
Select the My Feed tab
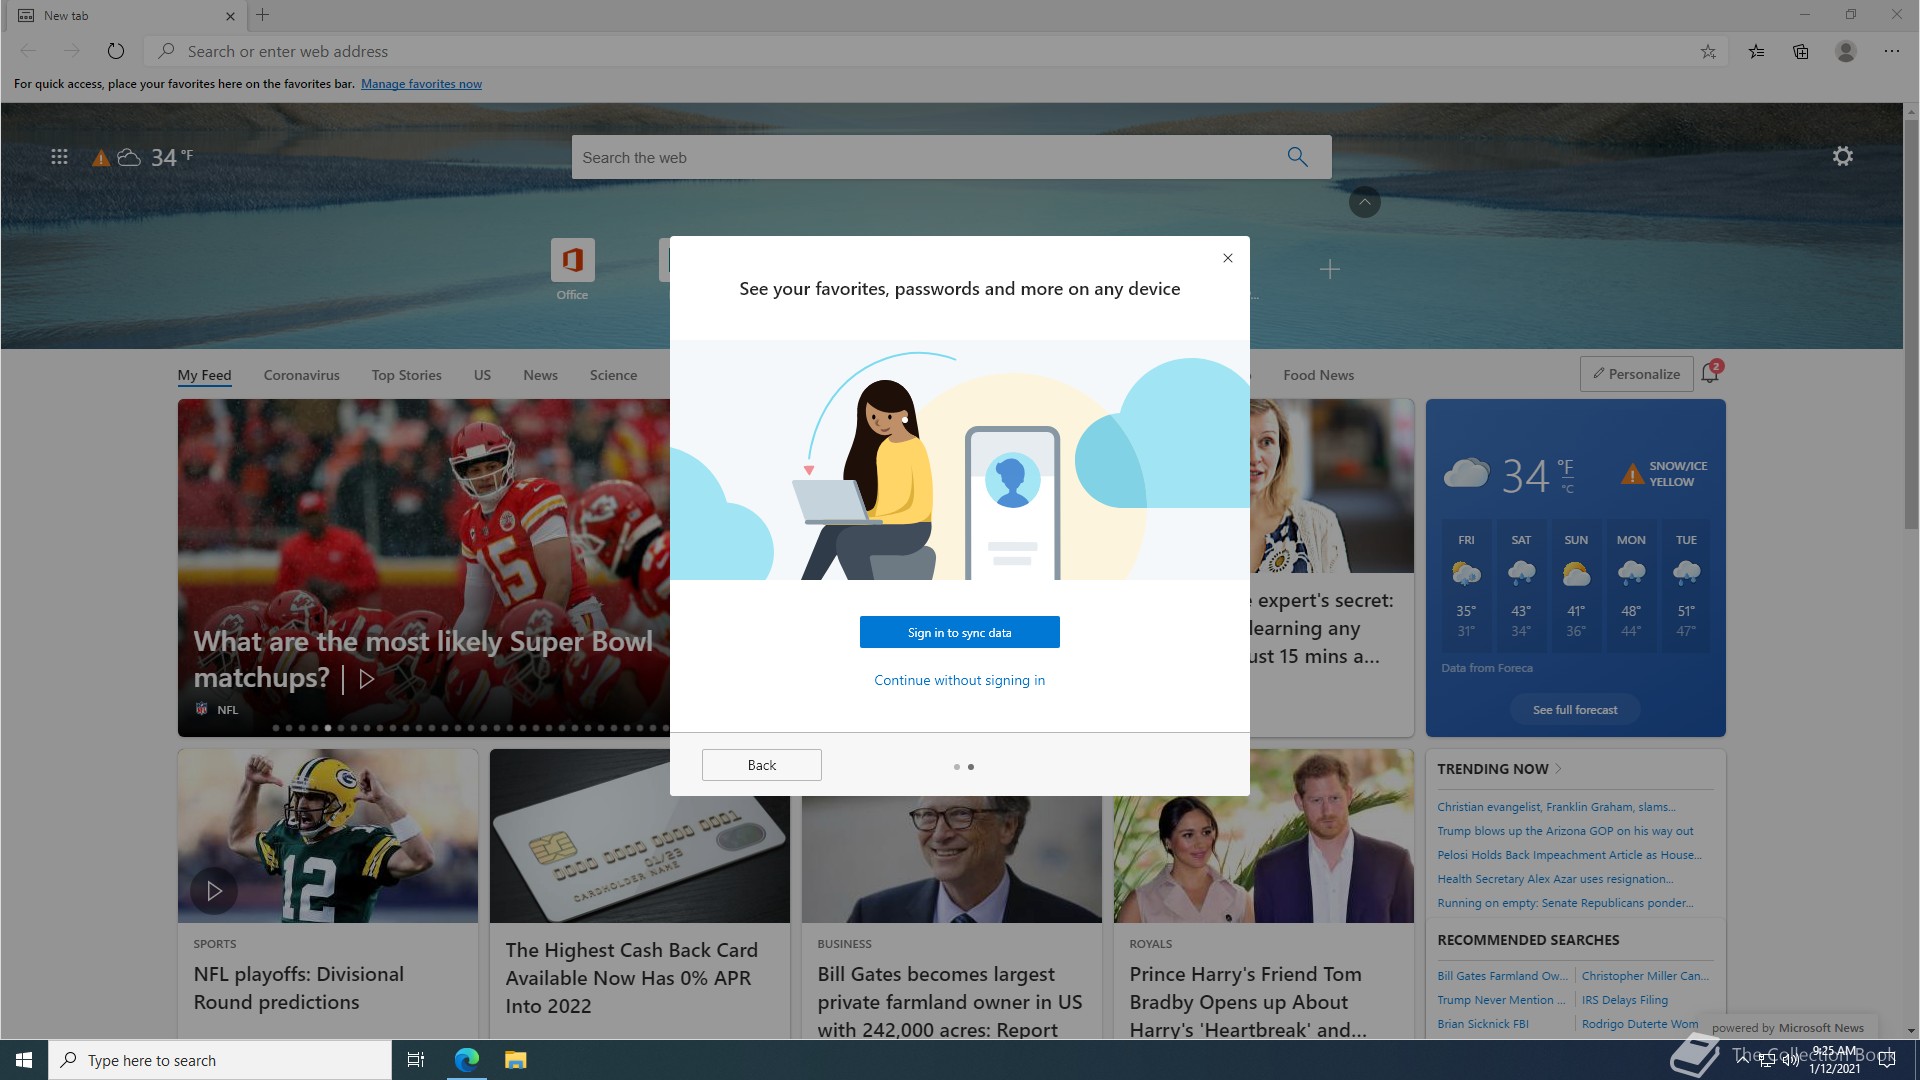pos(205,375)
